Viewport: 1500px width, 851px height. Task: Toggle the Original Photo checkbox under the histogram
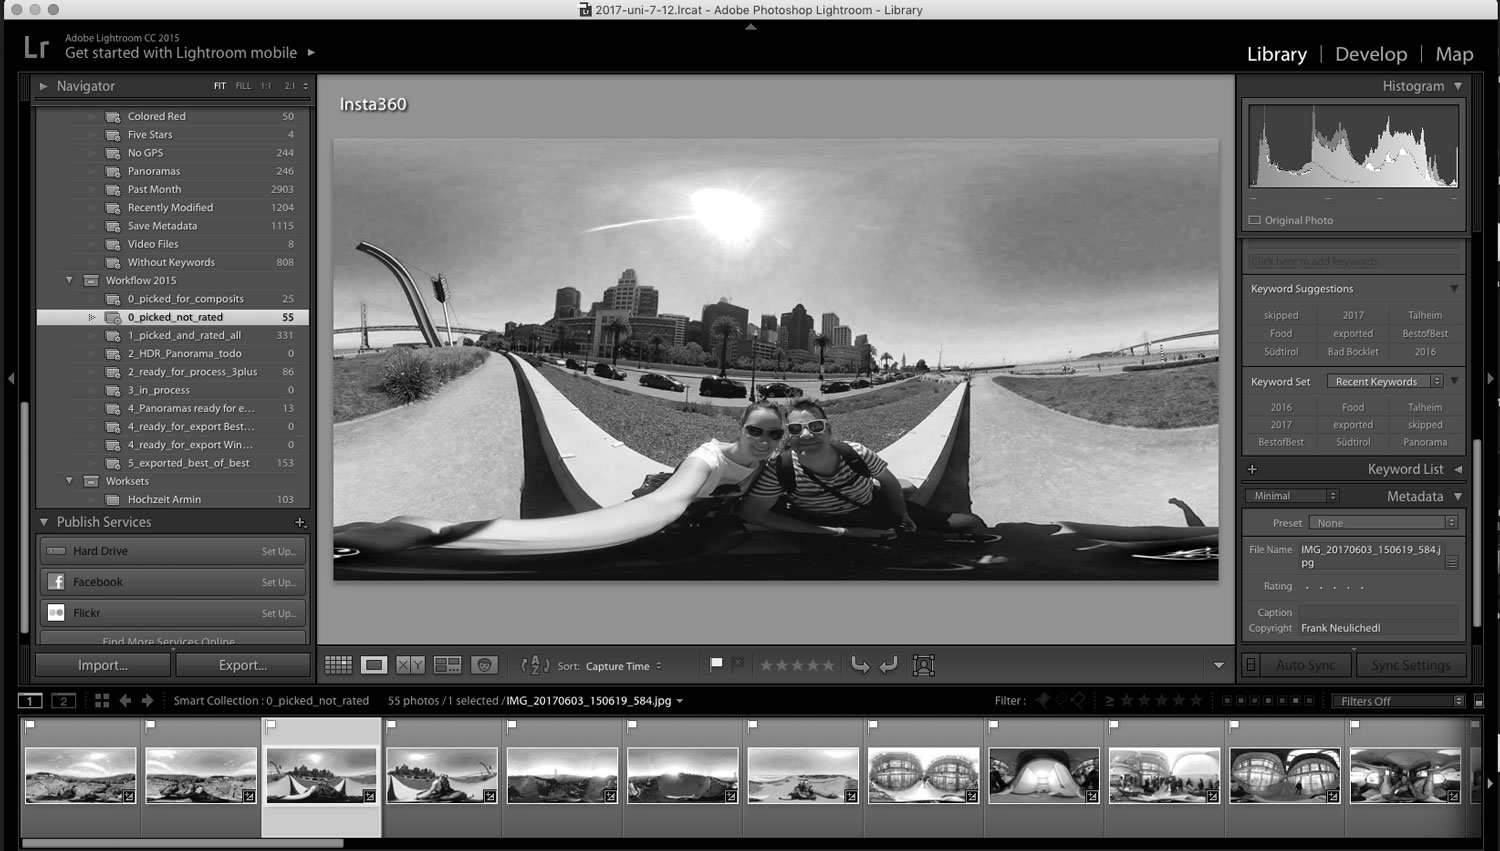(1254, 220)
